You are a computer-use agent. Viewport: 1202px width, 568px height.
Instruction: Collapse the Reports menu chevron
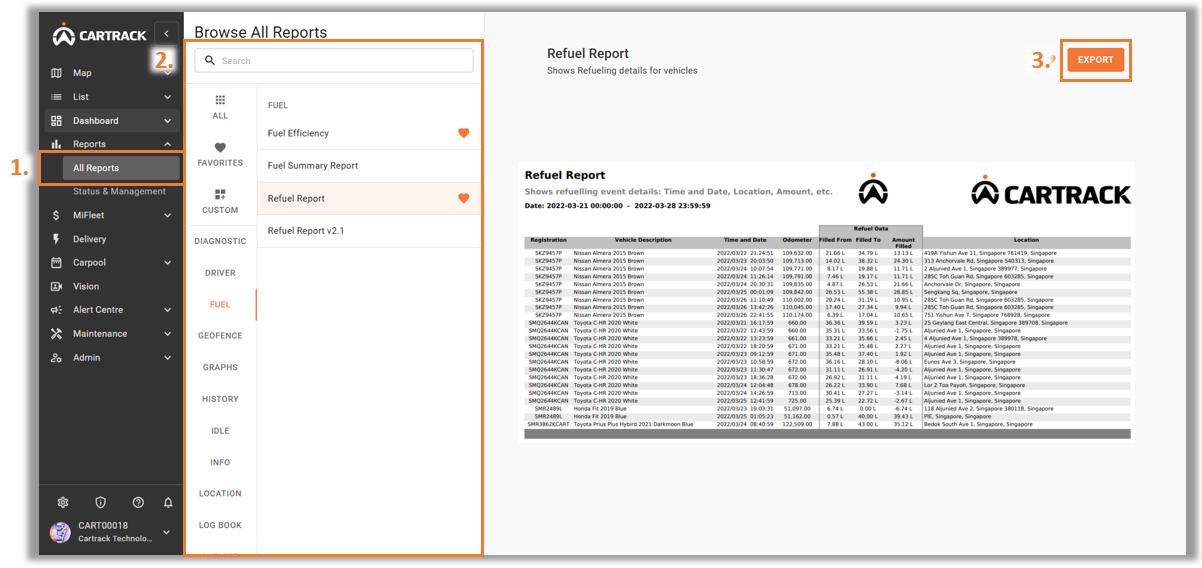[x=168, y=144]
